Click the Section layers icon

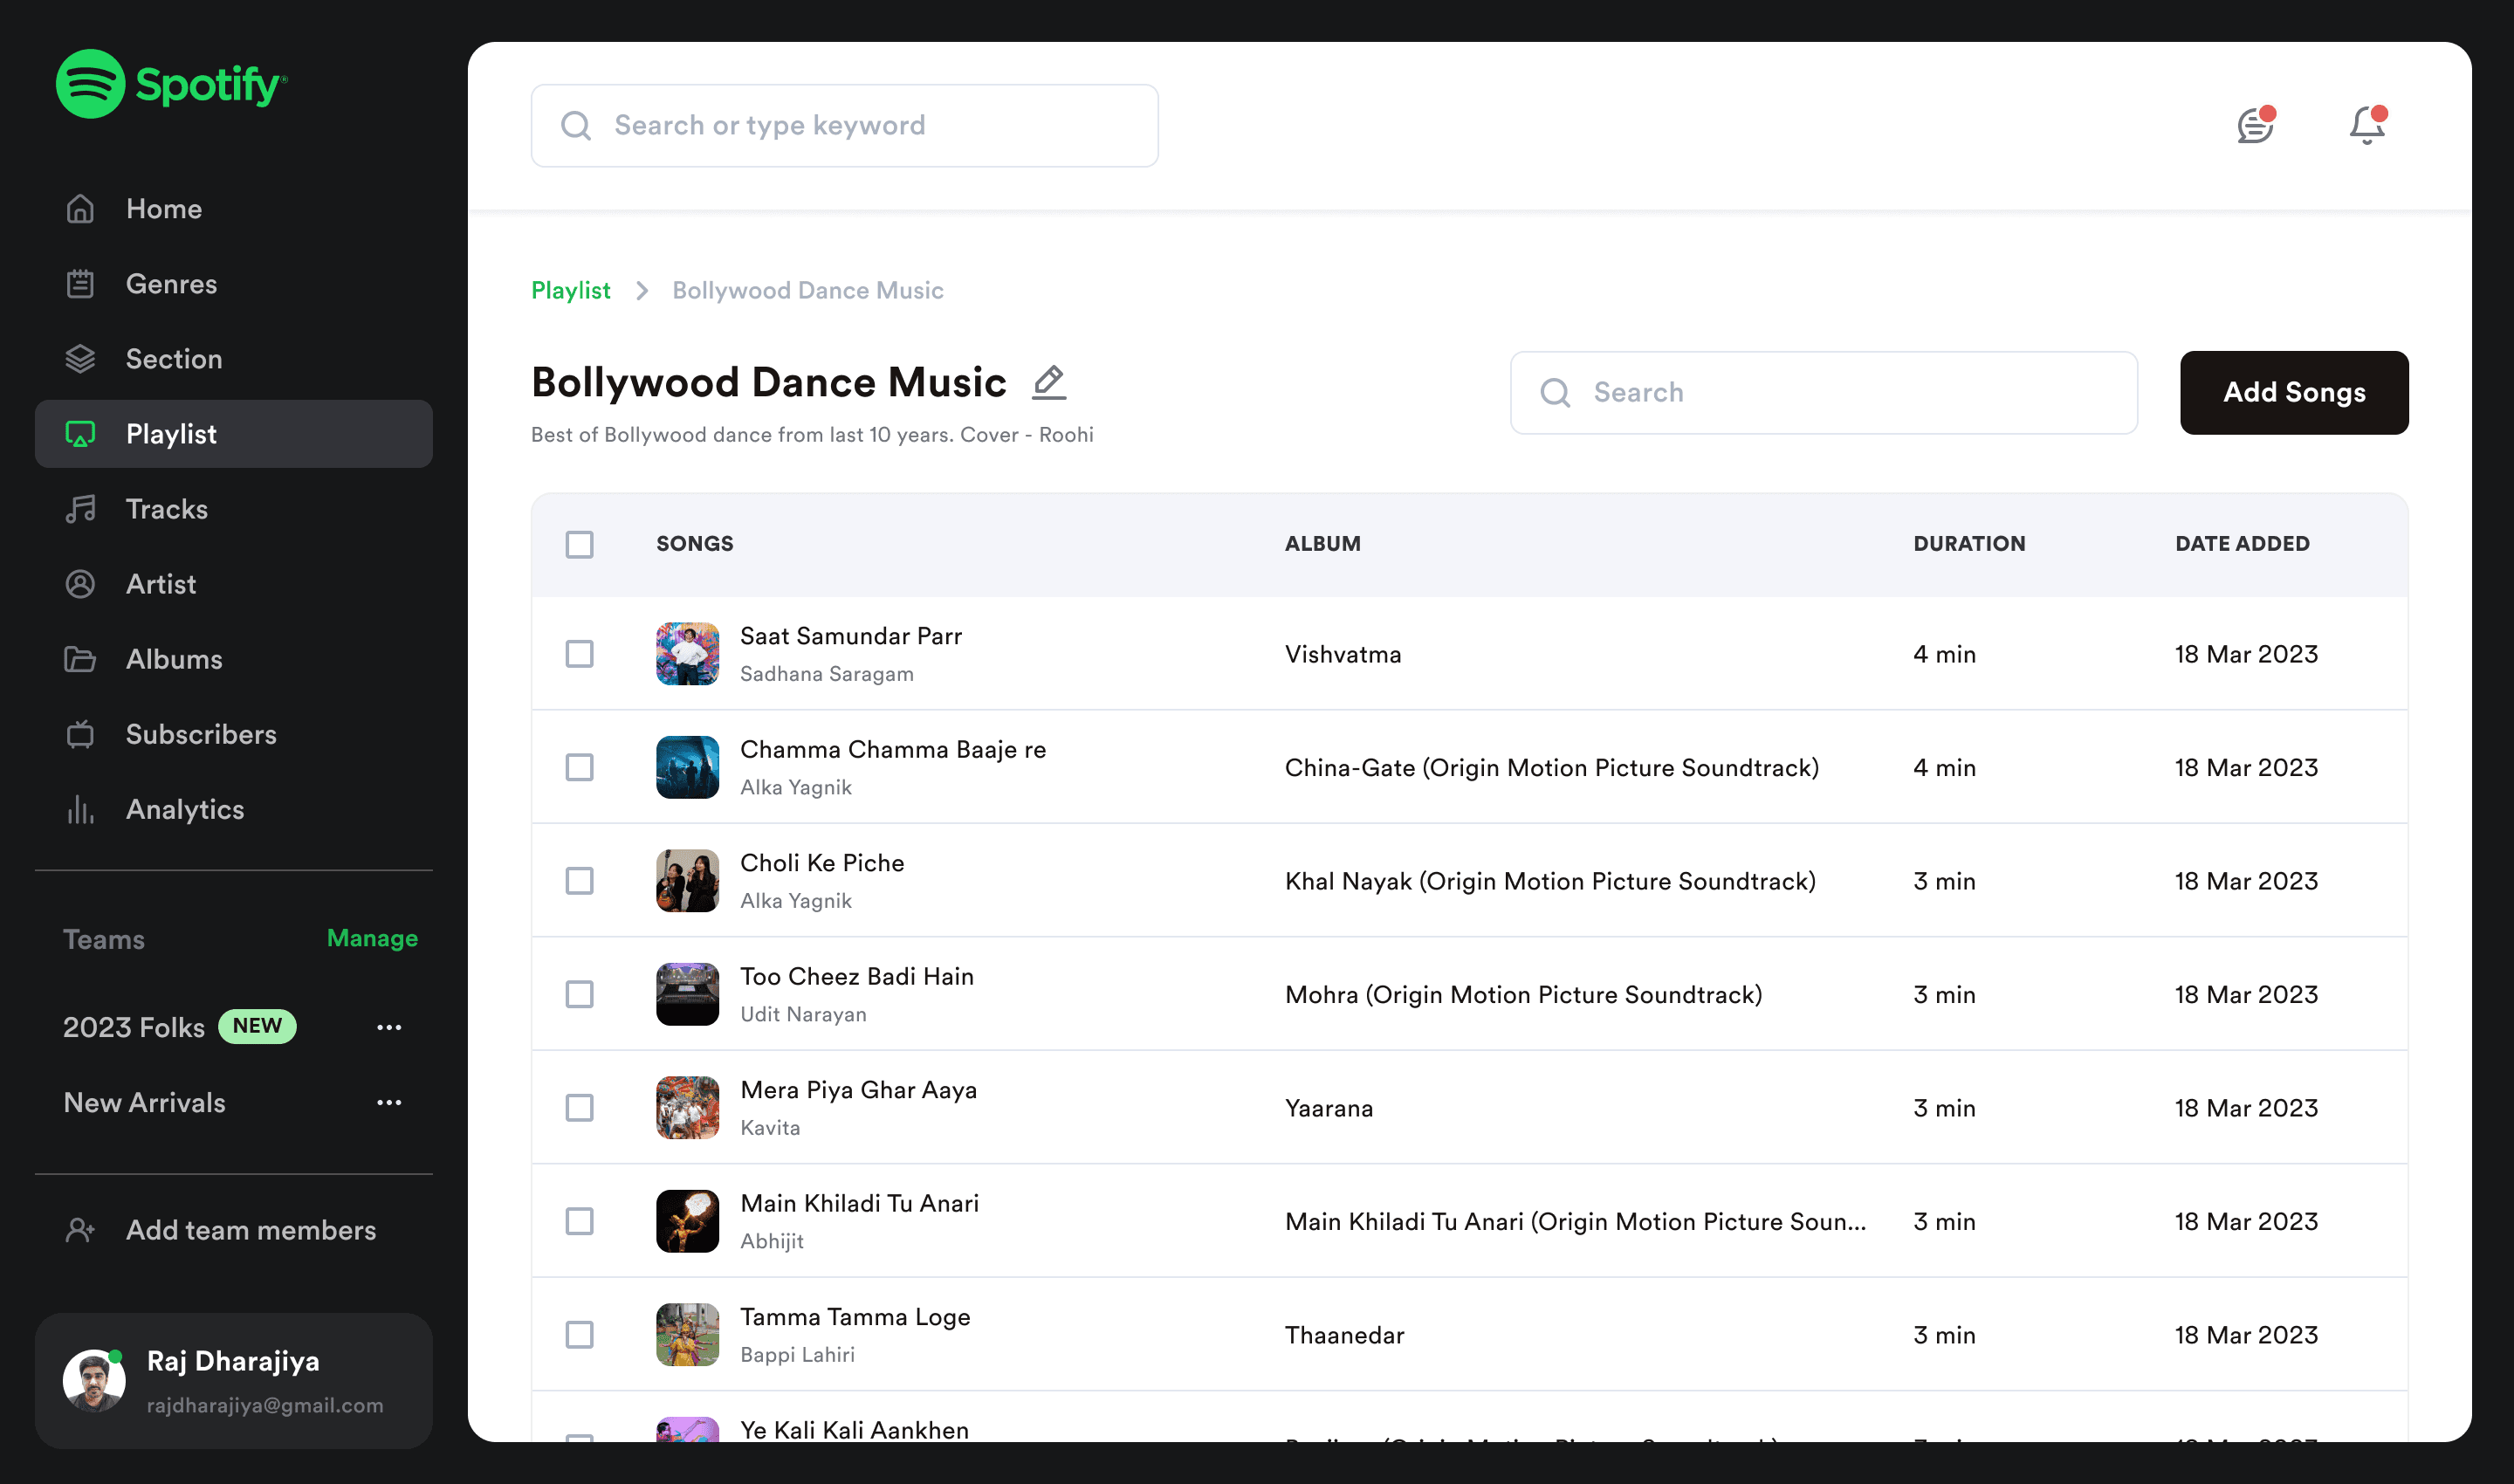click(x=80, y=359)
